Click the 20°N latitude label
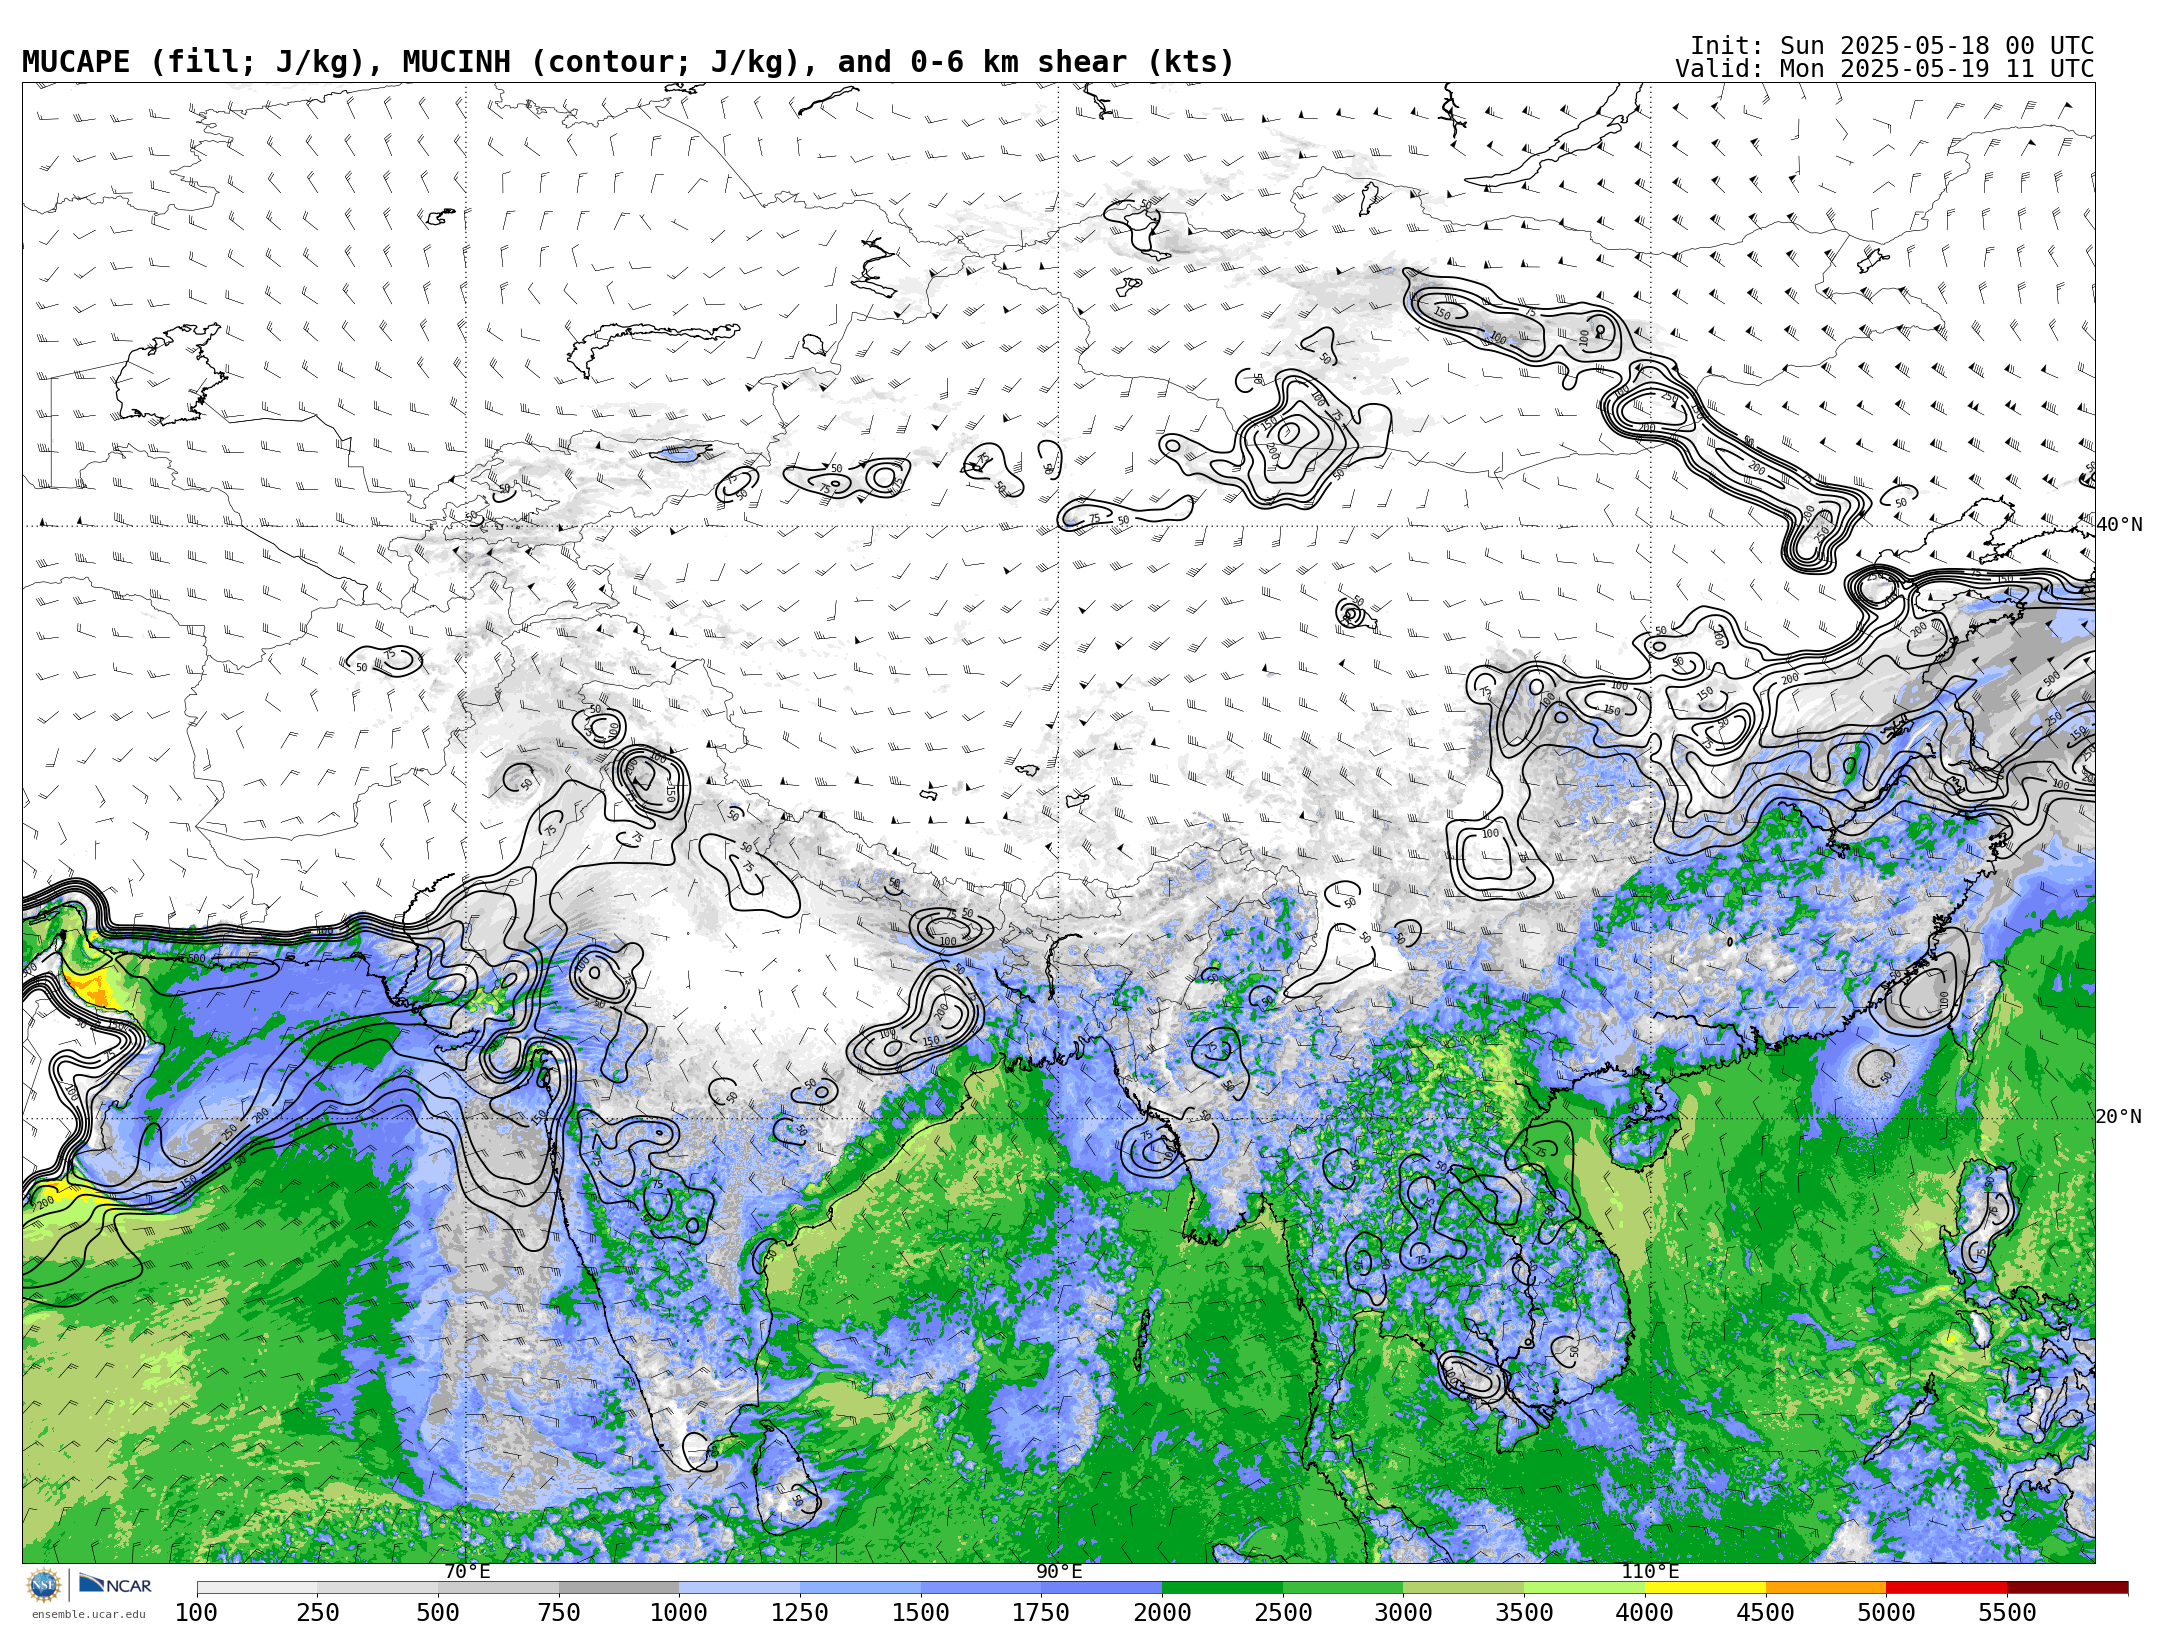Viewport: 2160px width, 1626px height. point(2119,1117)
